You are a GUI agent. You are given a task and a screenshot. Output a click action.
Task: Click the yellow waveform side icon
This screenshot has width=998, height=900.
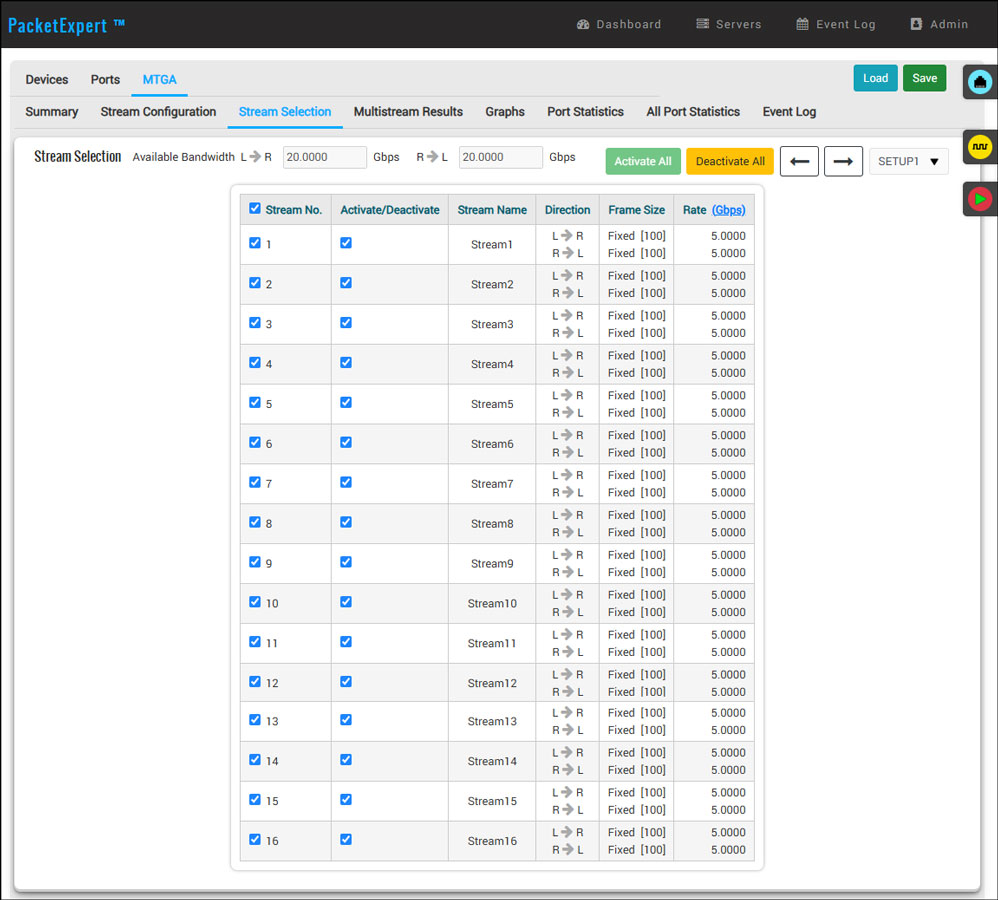pos(980,147)
